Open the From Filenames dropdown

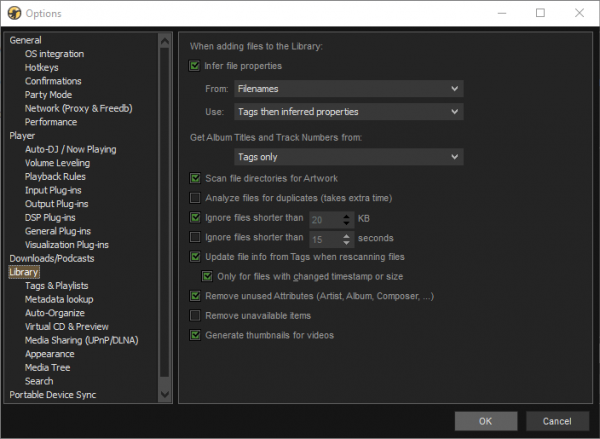pyautogui.click(x=349, y=89)
